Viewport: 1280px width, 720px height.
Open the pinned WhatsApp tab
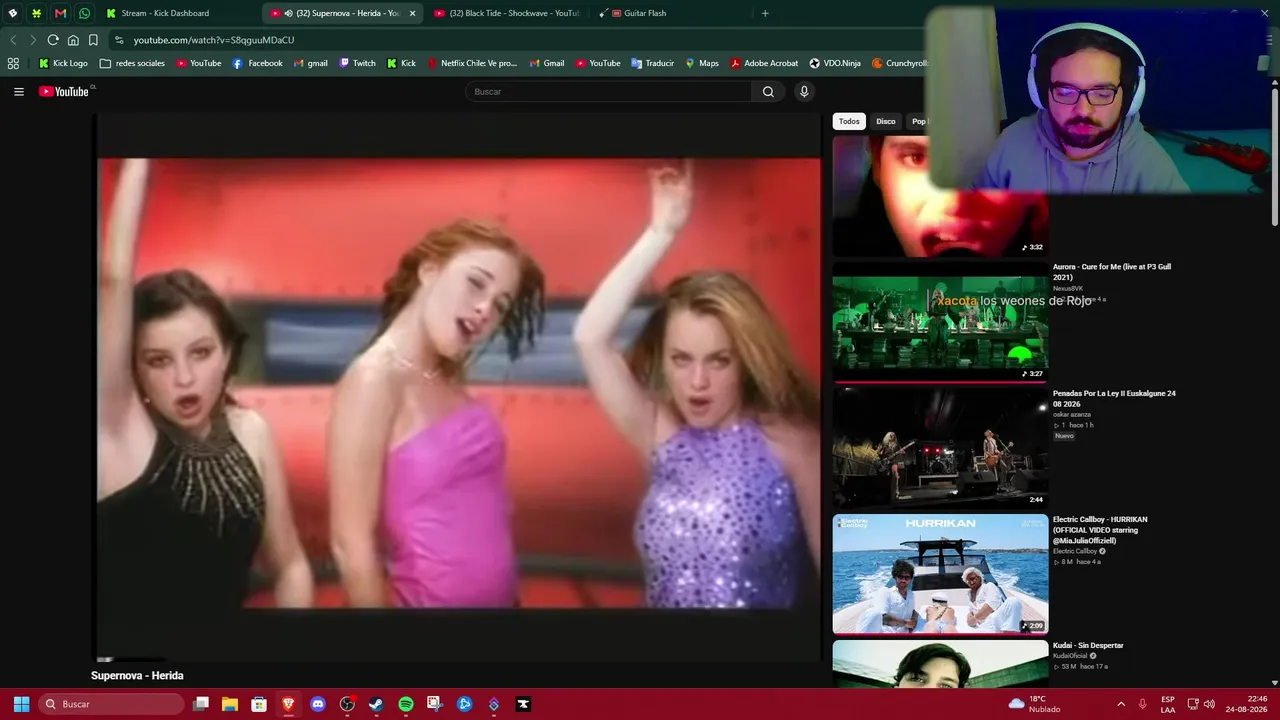pos(84,13)
